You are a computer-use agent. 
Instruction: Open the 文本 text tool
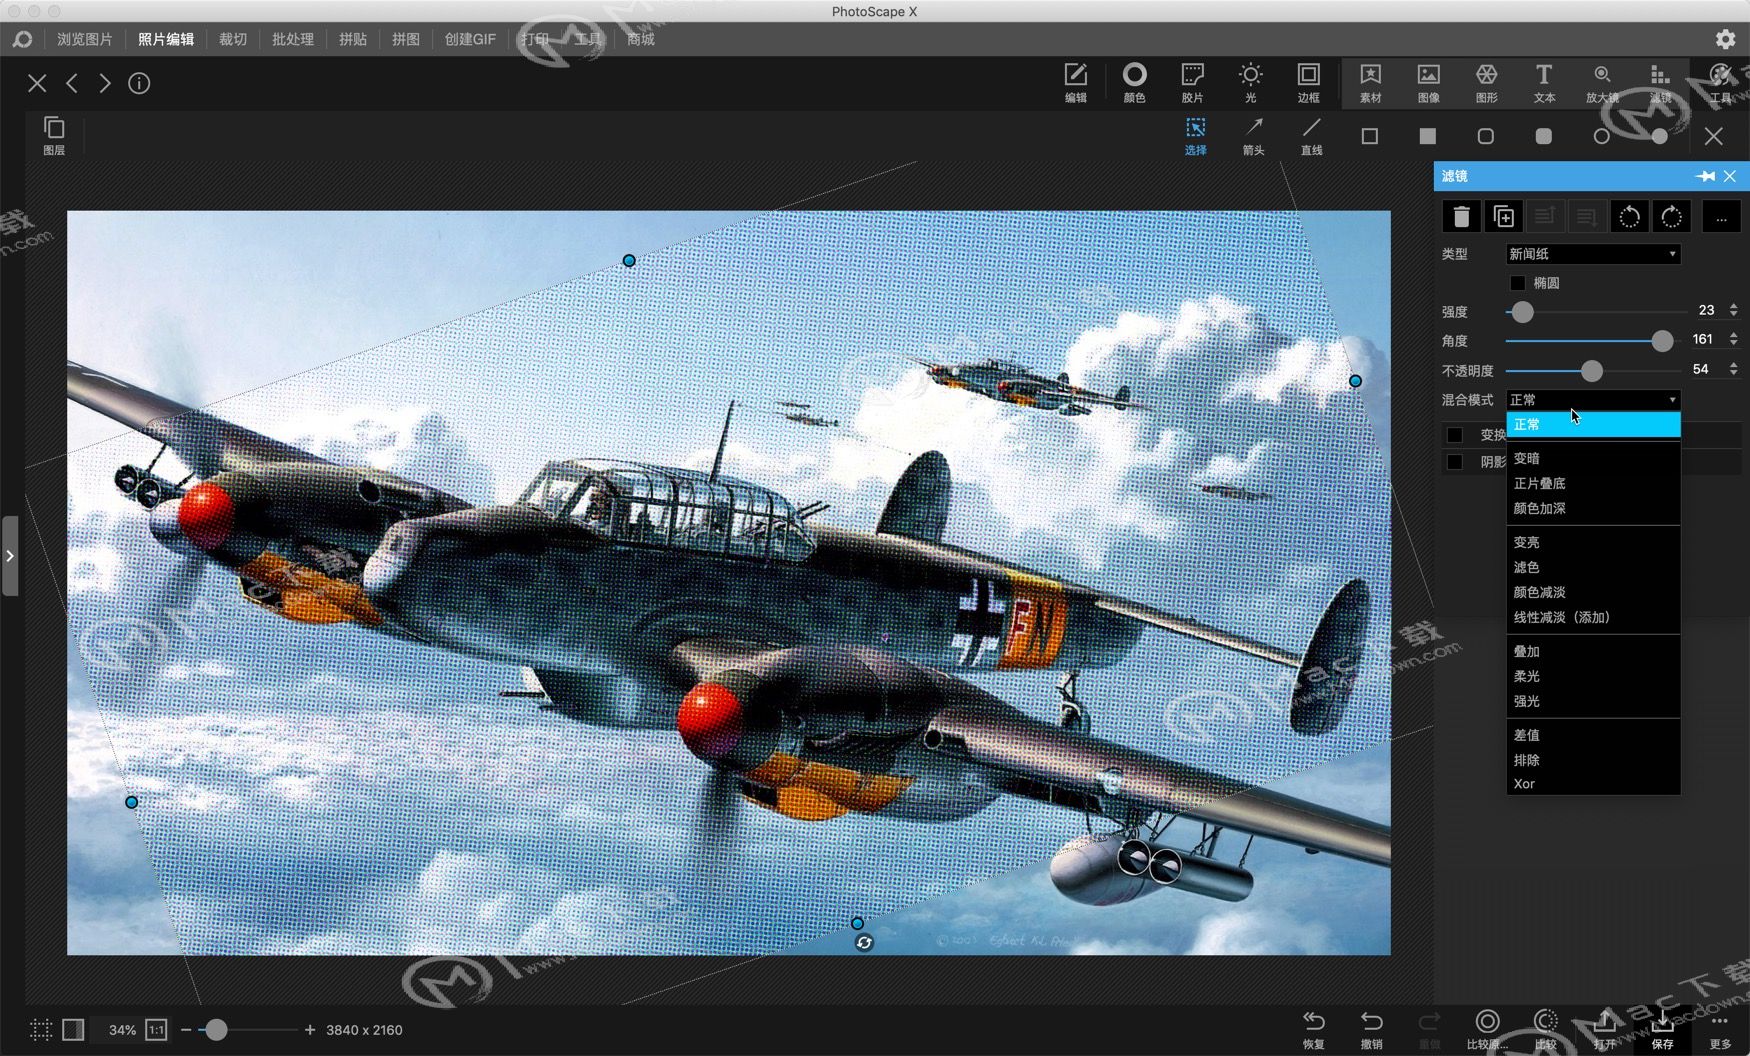click(1544, 83)
